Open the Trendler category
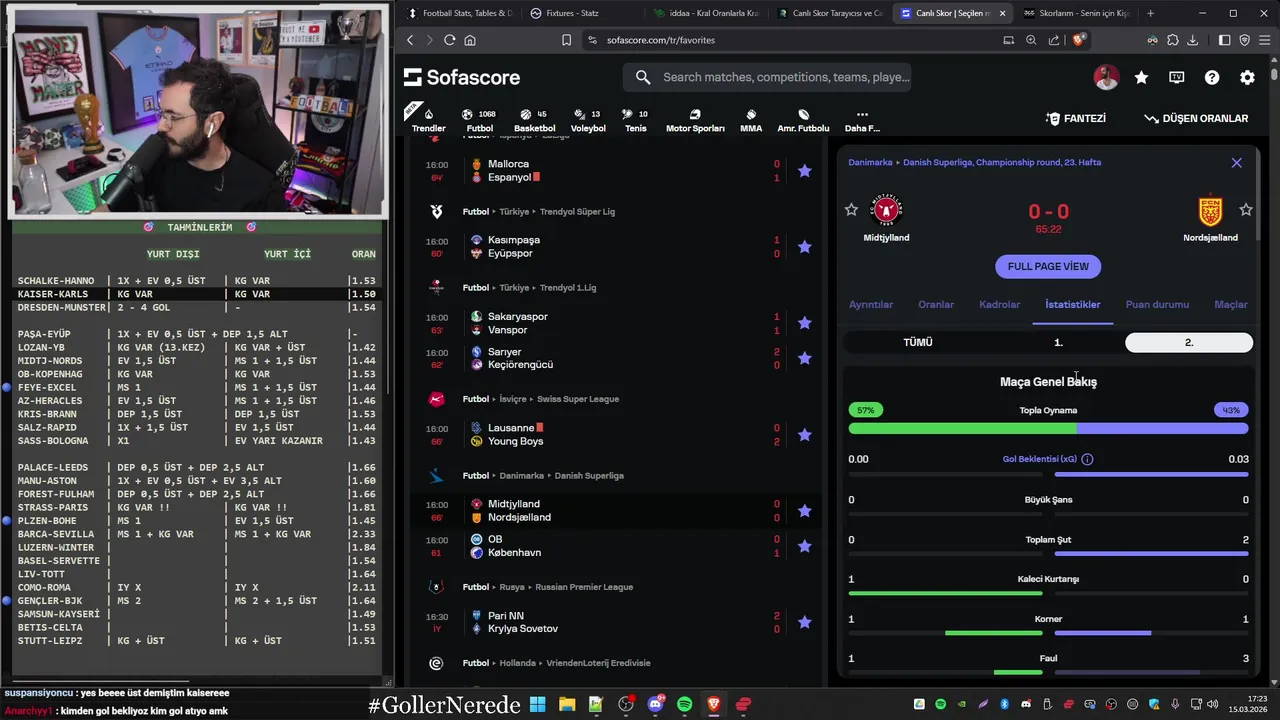 [x=428, y=119]
